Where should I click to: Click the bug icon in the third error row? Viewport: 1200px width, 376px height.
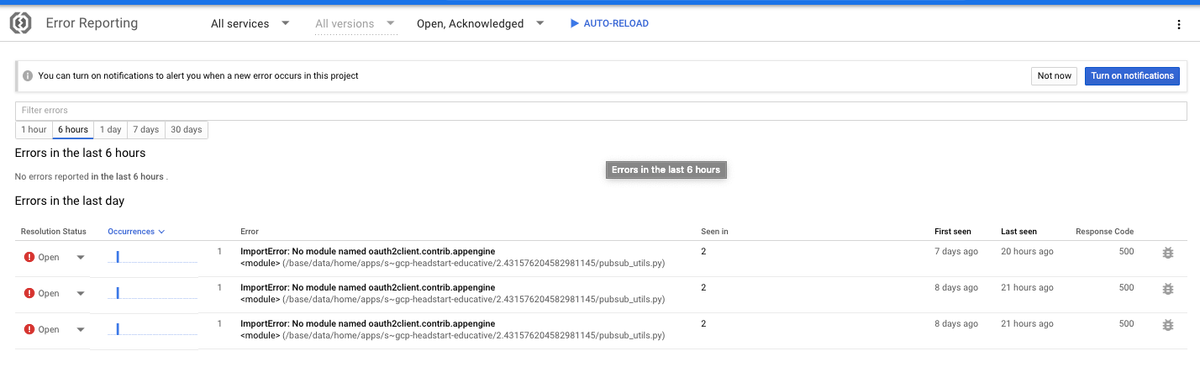tap(1167, 325)
